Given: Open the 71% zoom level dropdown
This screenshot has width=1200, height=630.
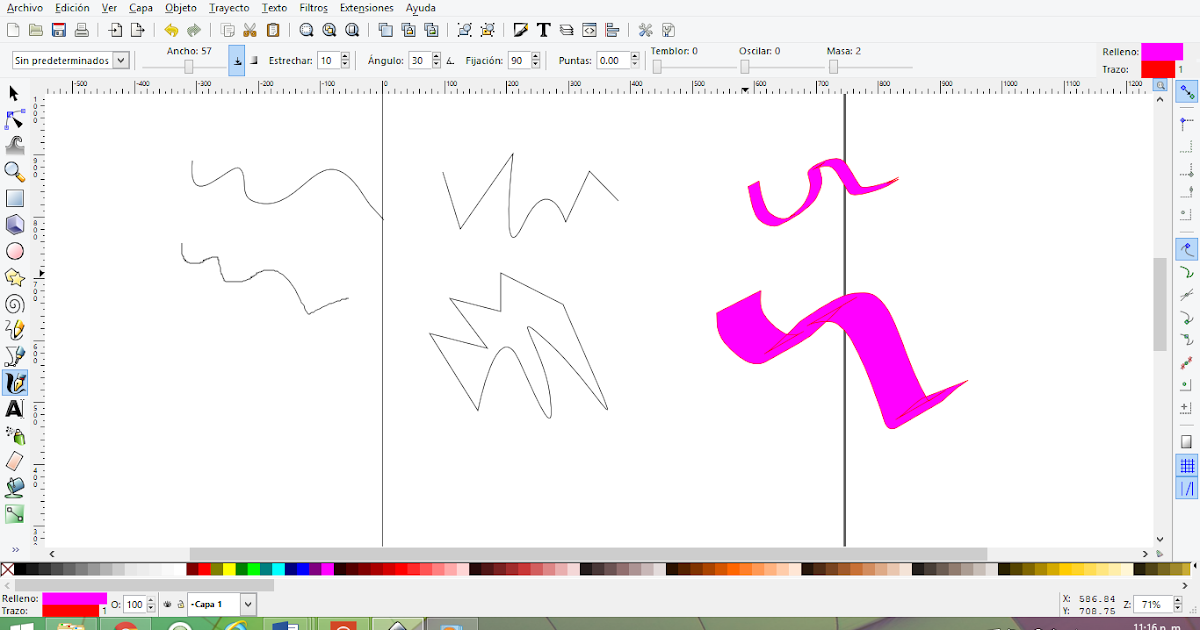Looking at the screenshot, I should [1155, 604].
